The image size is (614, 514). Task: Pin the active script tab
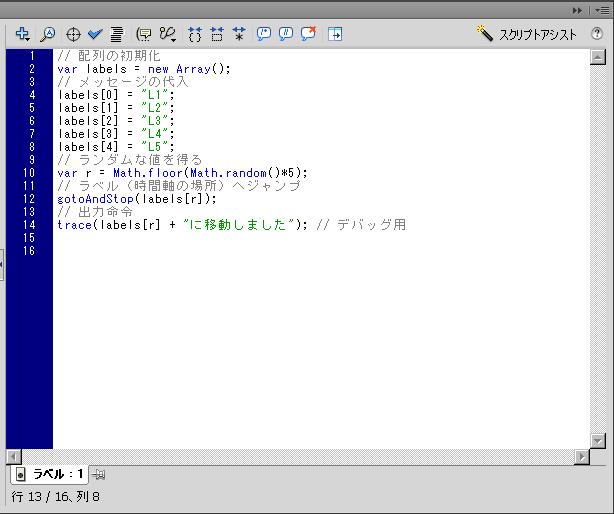click(98, 475)
